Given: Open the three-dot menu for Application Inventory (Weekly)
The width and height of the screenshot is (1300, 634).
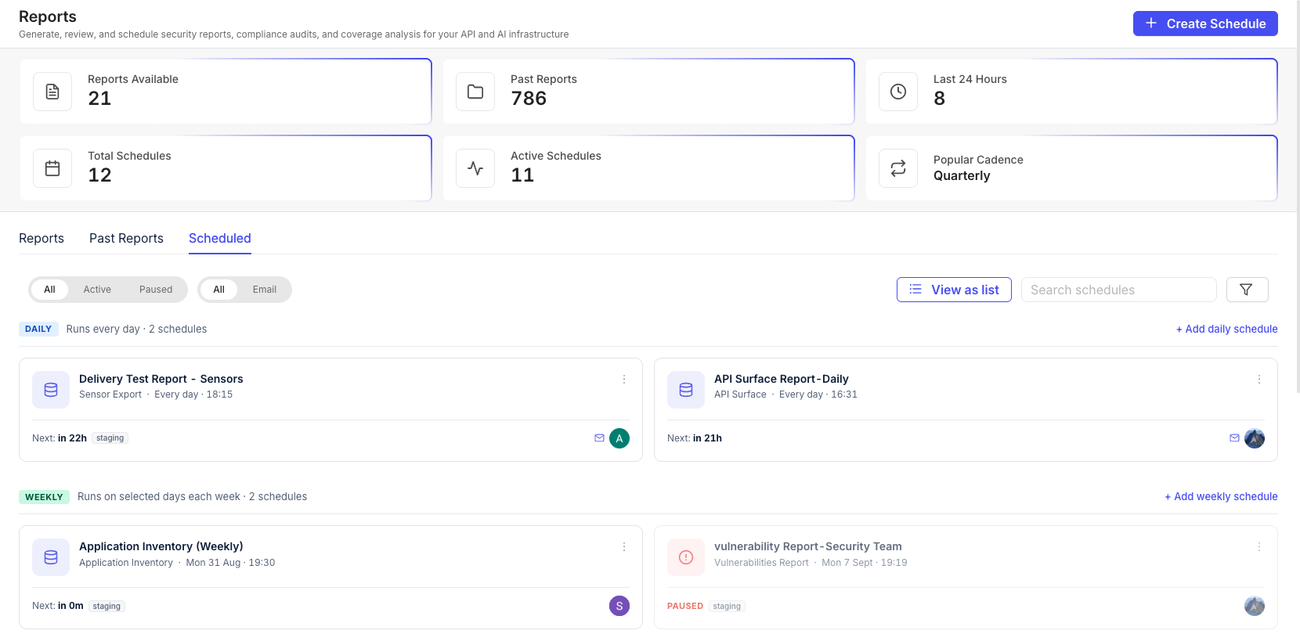Looking at the screenshot, I should 624,547.
